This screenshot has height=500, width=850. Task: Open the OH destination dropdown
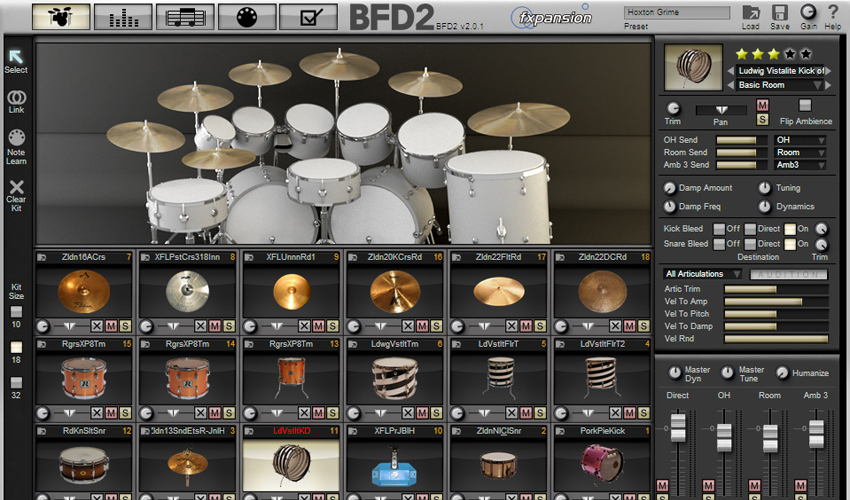[x=800, y=140]
